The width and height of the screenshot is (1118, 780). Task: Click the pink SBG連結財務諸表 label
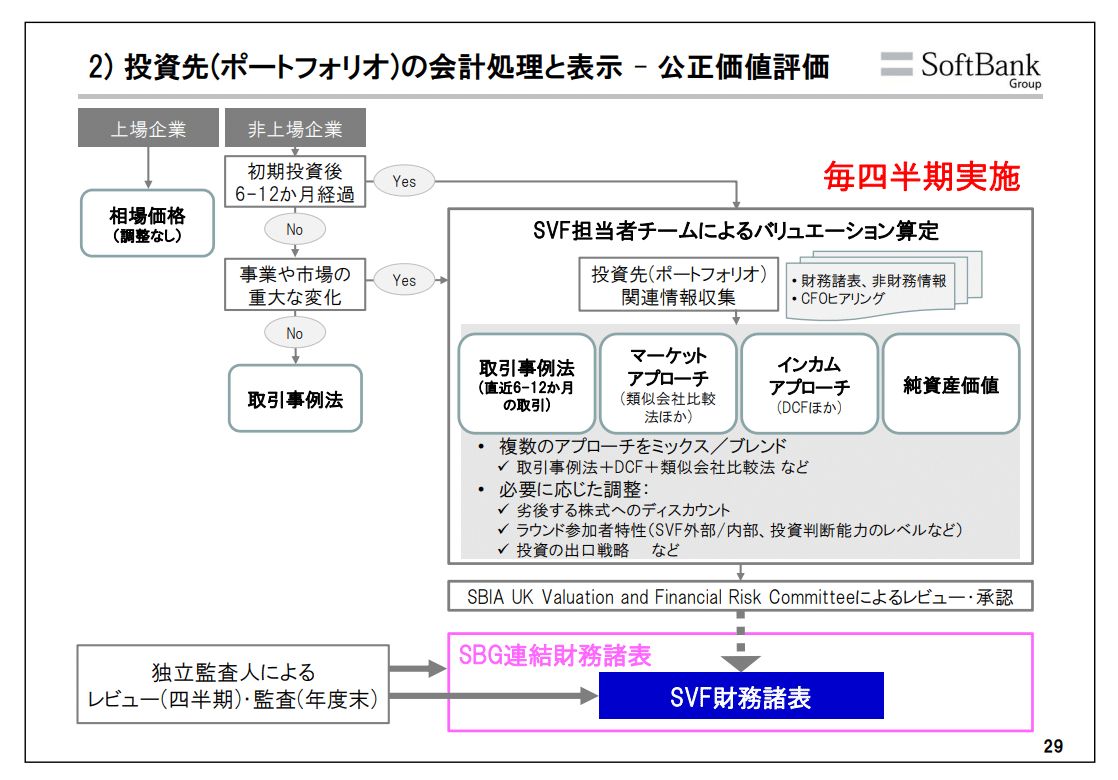pos(555,655)
